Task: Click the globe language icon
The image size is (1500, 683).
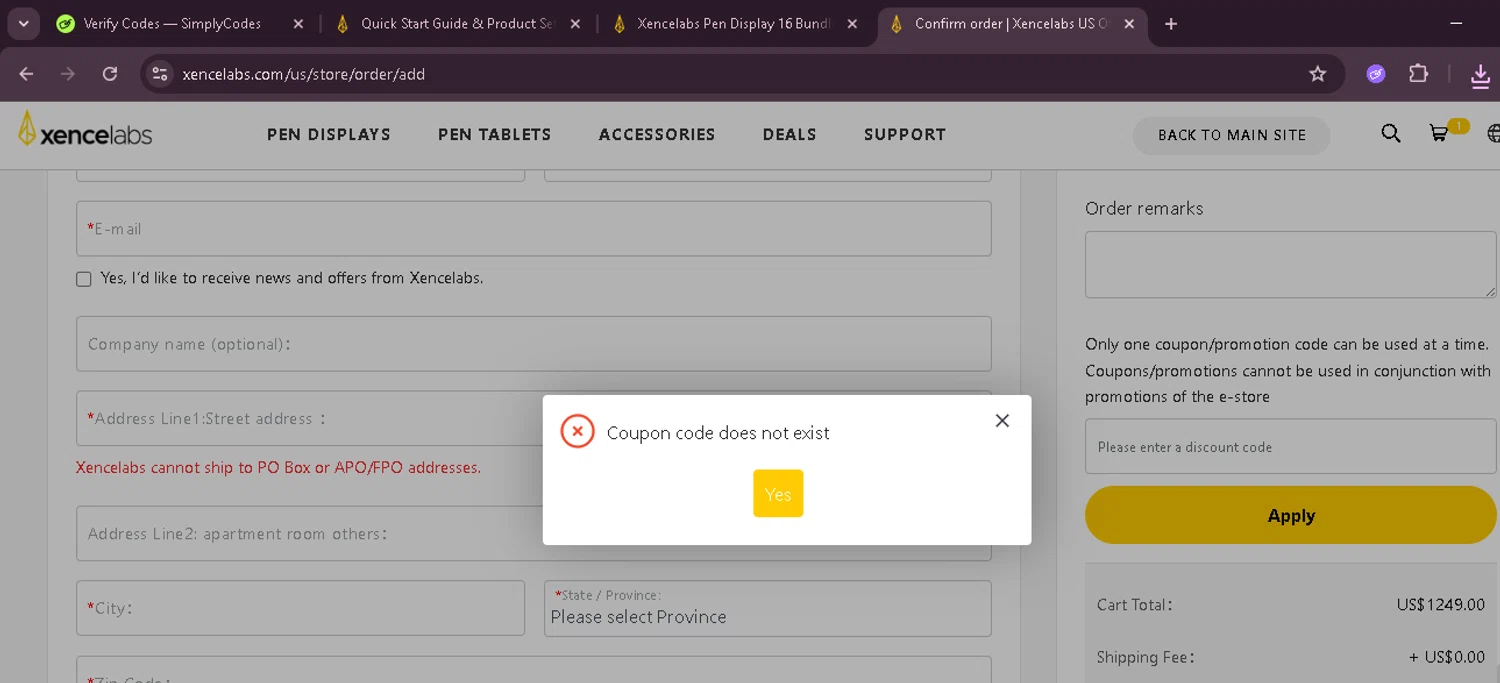Action: click(1493, 133)
